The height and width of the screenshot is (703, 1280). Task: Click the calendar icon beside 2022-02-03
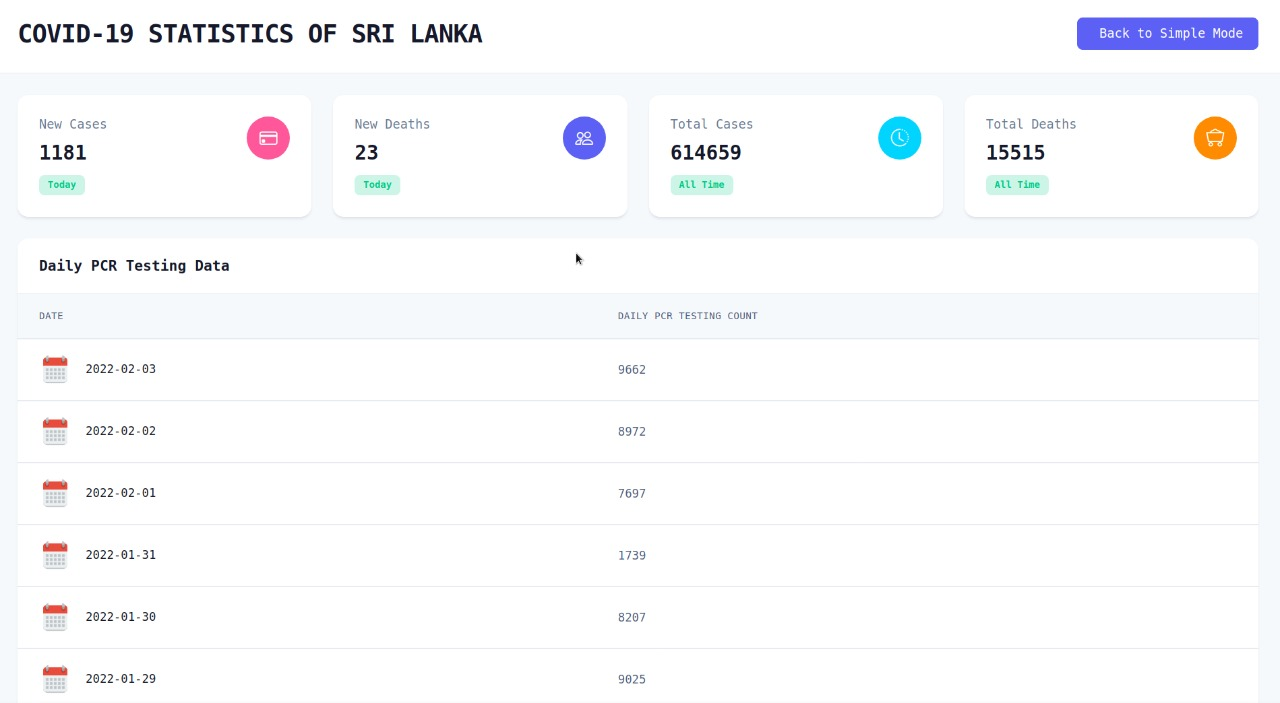[55, 370]
